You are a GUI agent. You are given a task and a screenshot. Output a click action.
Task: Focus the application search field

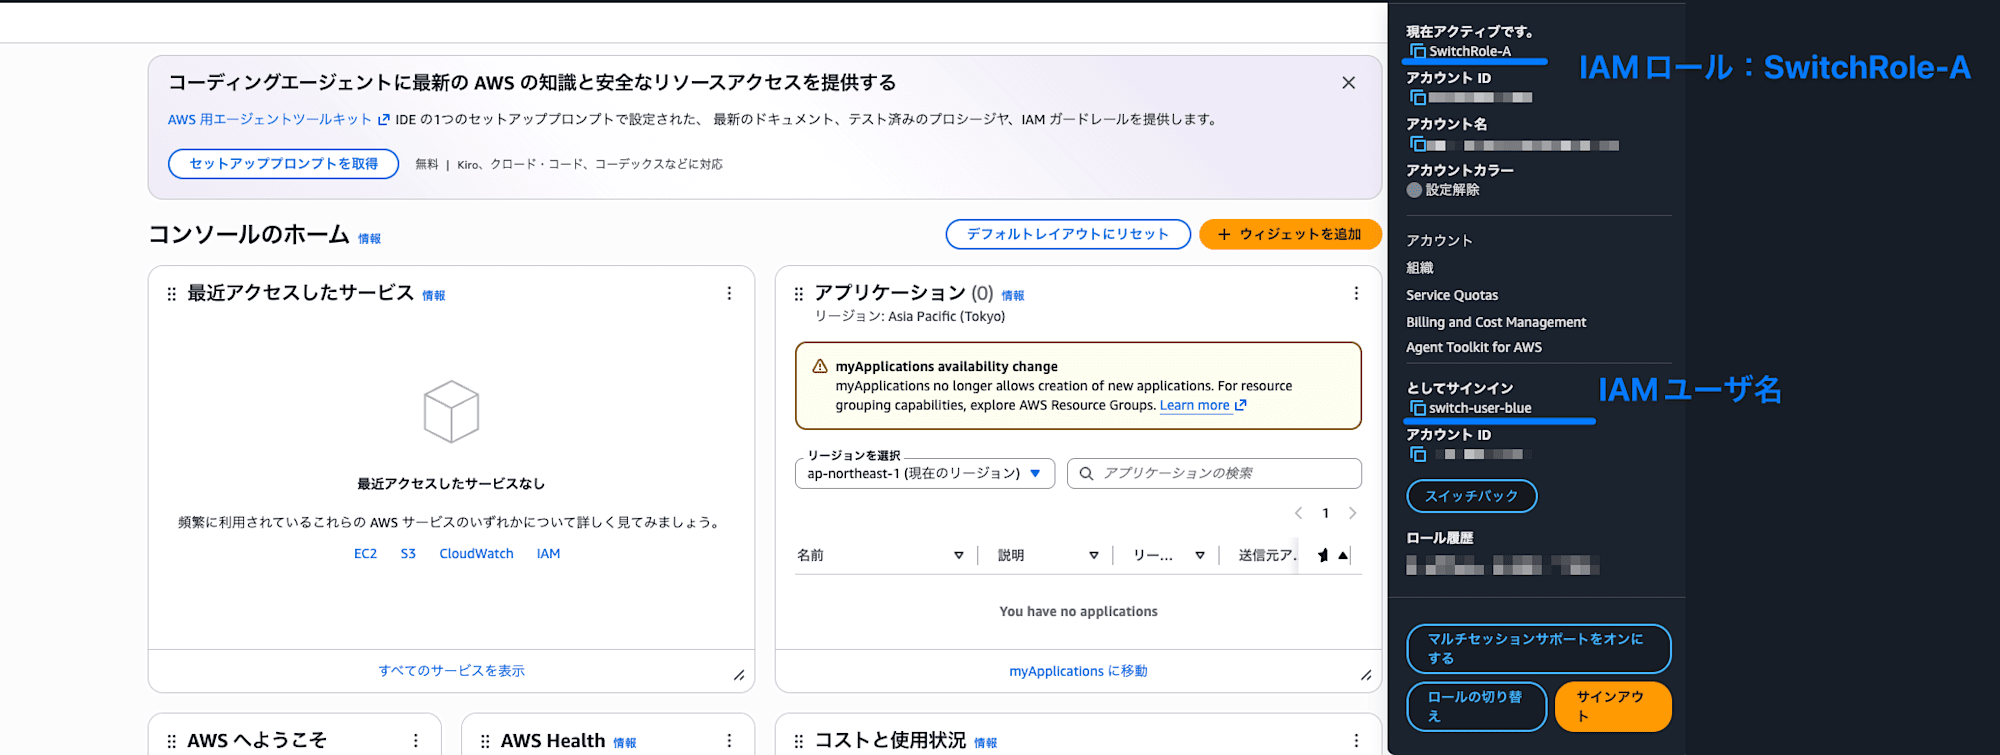pyautogui.click(x=1214, y=473)
